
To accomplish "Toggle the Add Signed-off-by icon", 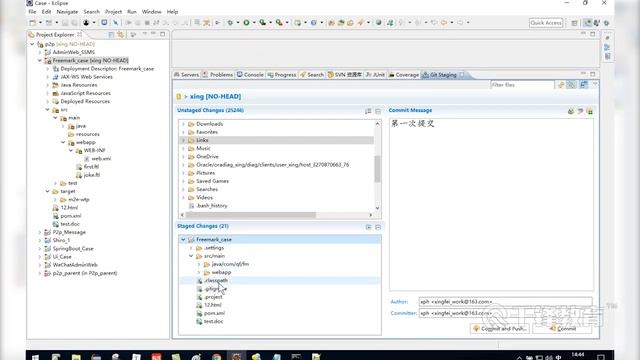I will point(580,111).
